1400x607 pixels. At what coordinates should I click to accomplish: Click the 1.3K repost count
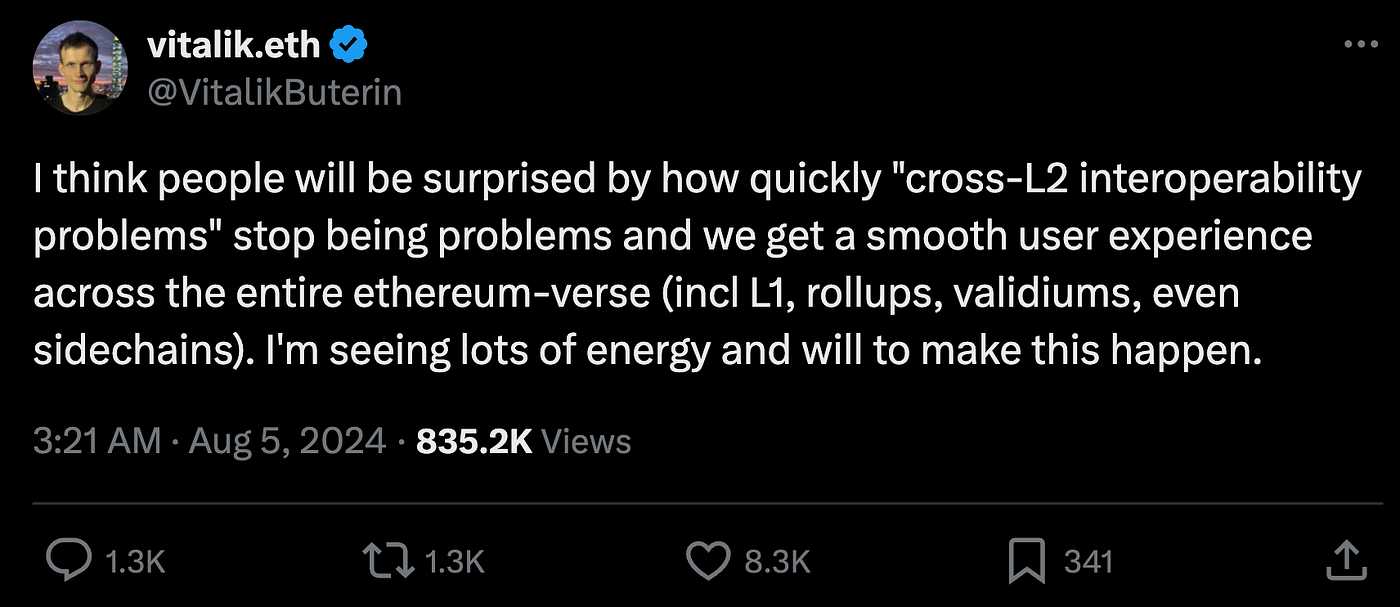[456, 562]
